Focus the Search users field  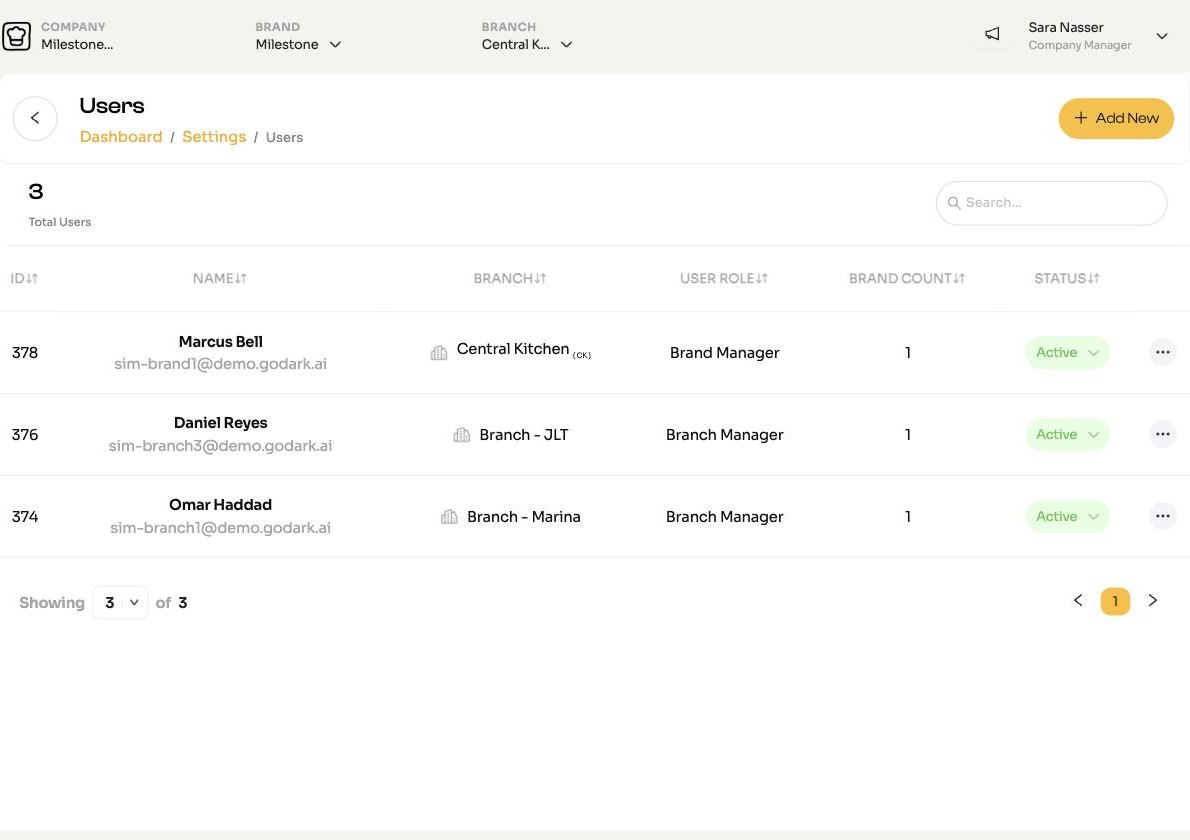[x=1051, y=203]
